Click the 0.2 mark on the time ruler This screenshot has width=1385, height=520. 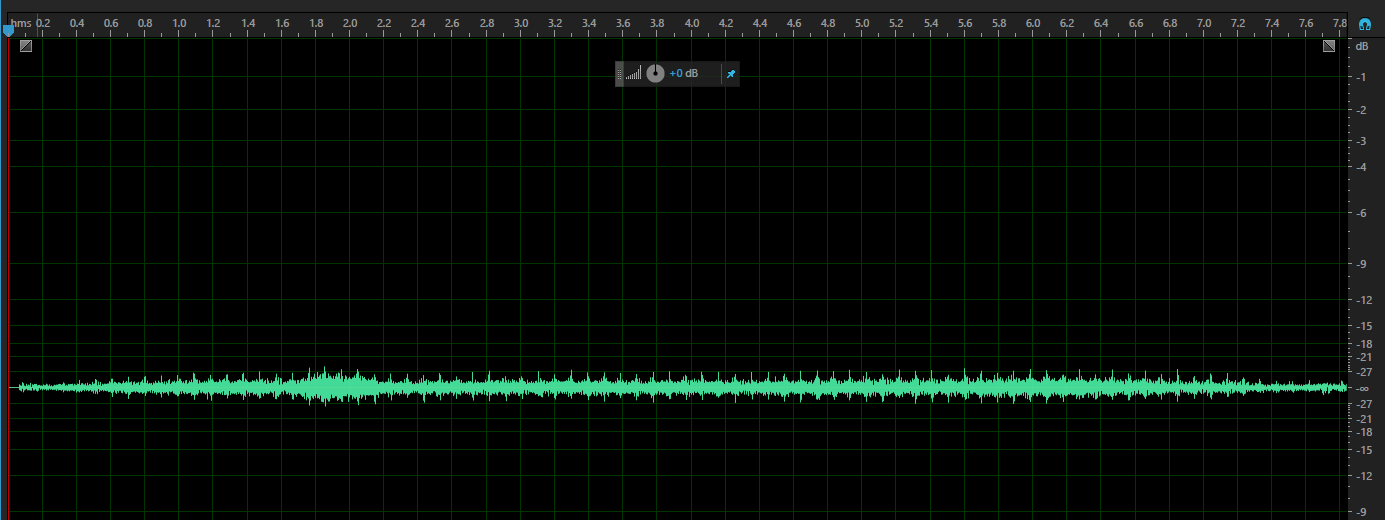[x=43, y=22]
